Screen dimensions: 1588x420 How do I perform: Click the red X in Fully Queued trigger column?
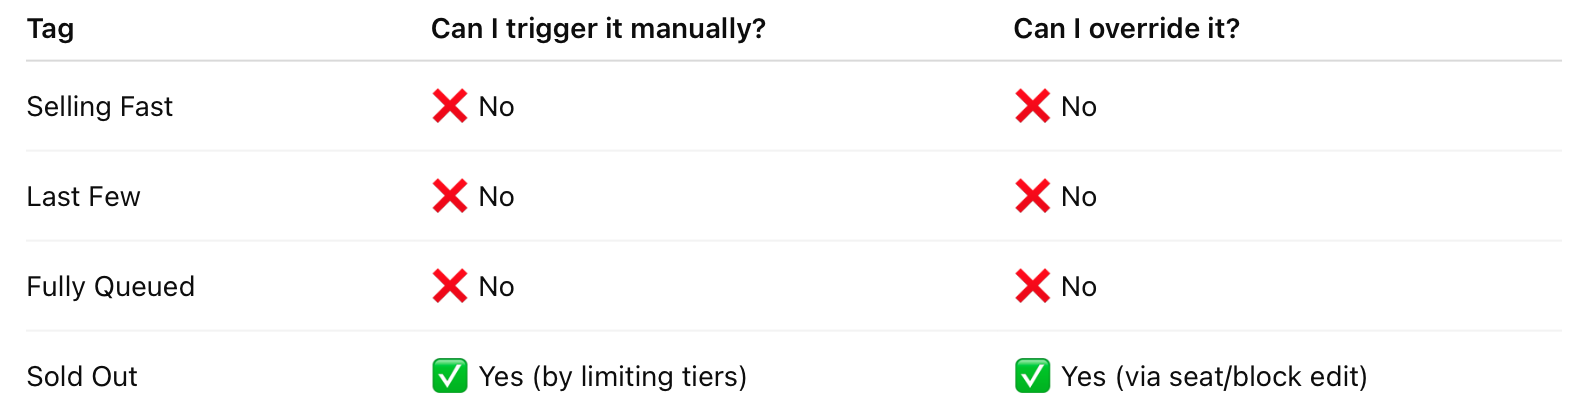point(449,286)
